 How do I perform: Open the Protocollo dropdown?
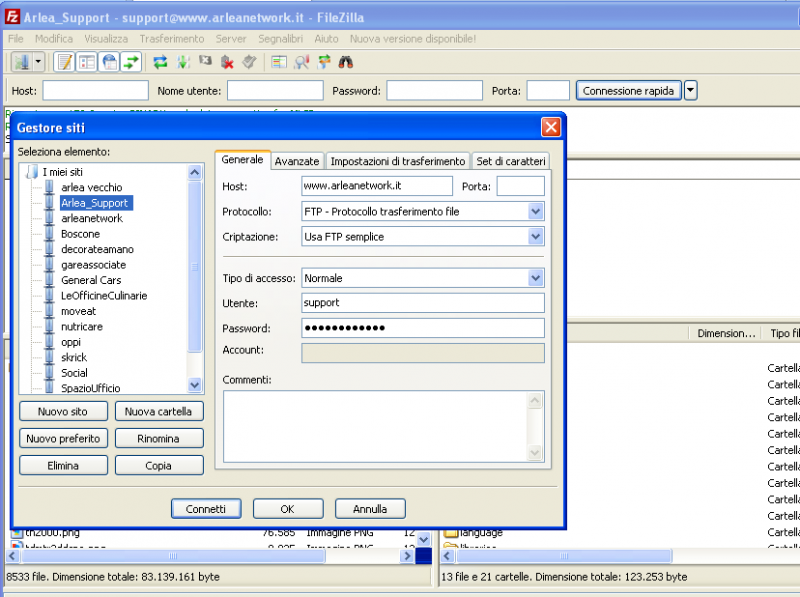tap(423, 211)
